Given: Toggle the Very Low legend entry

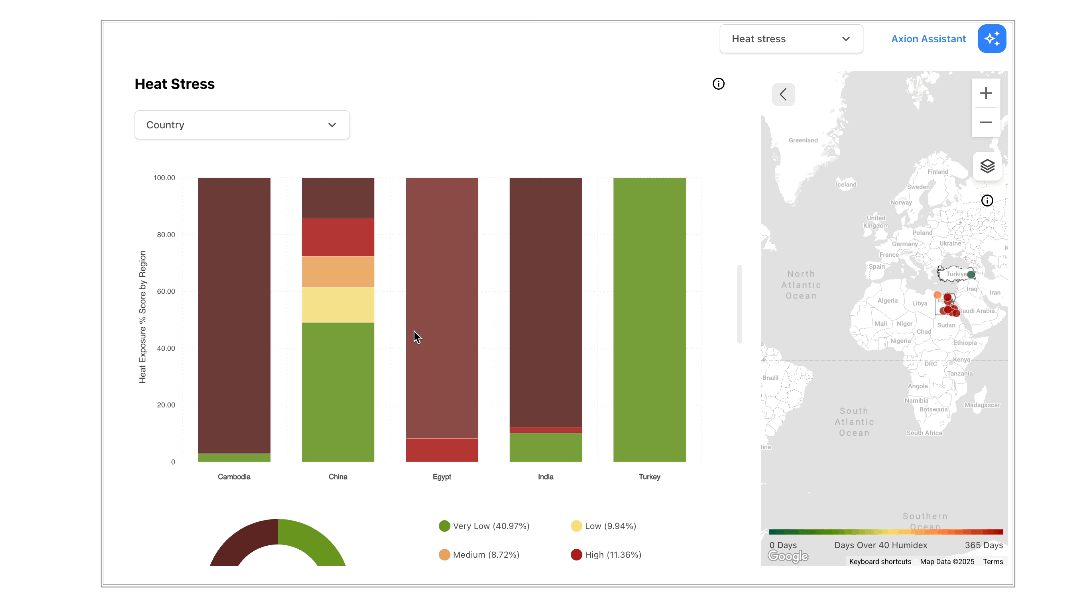Looking at the screenshot, I should tap(484, 526).
